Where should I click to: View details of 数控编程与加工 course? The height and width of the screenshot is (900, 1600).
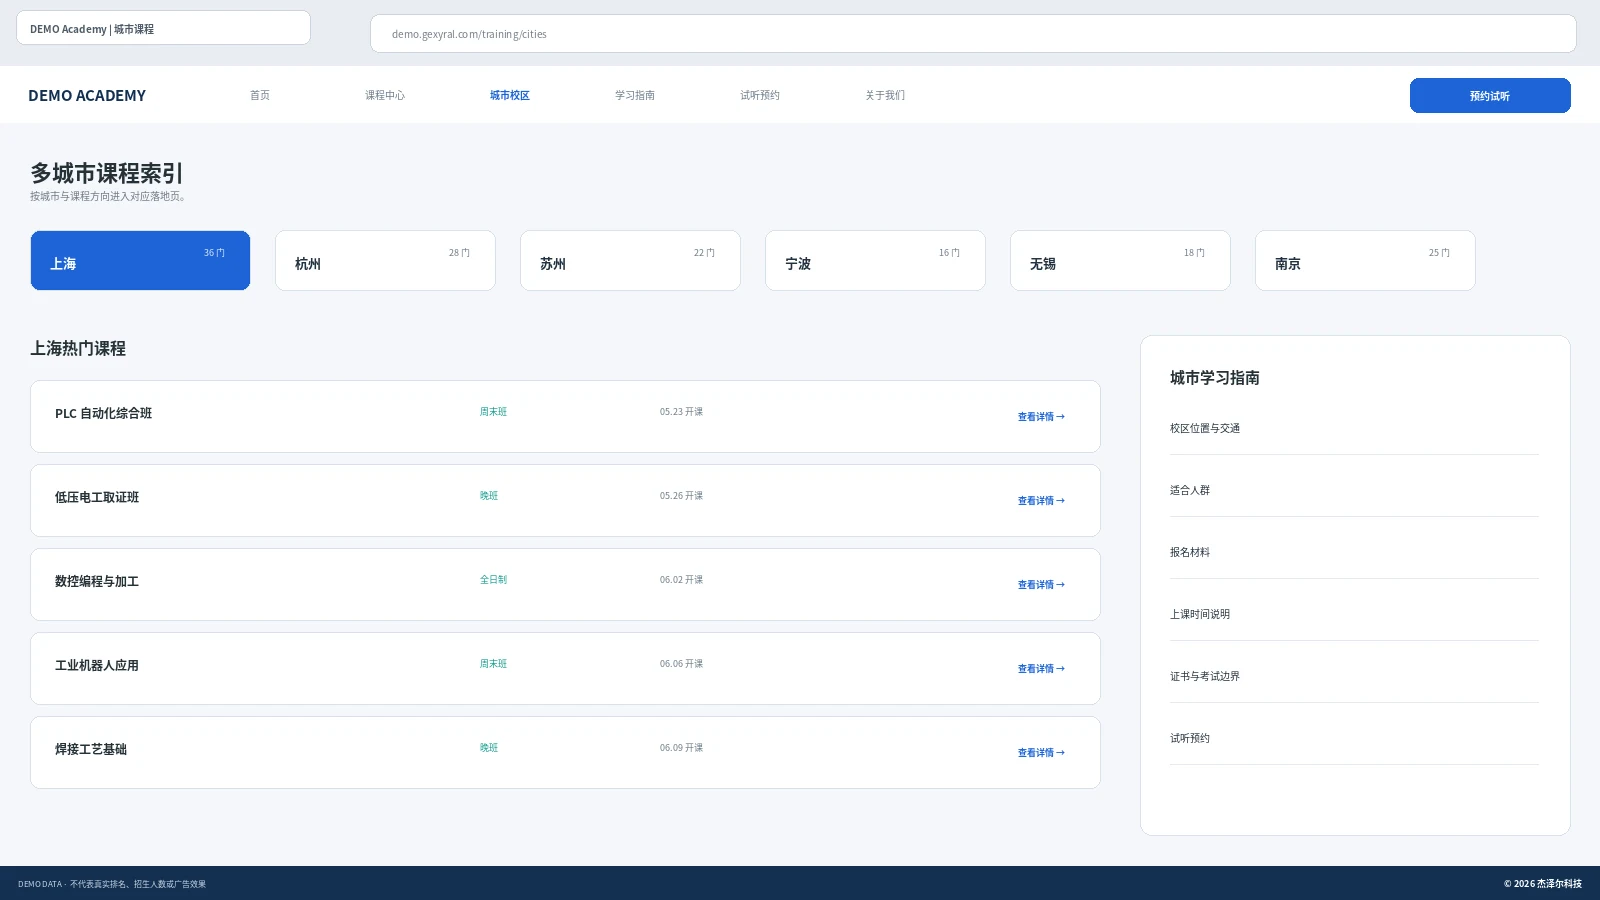click(x=1041, y=585)
